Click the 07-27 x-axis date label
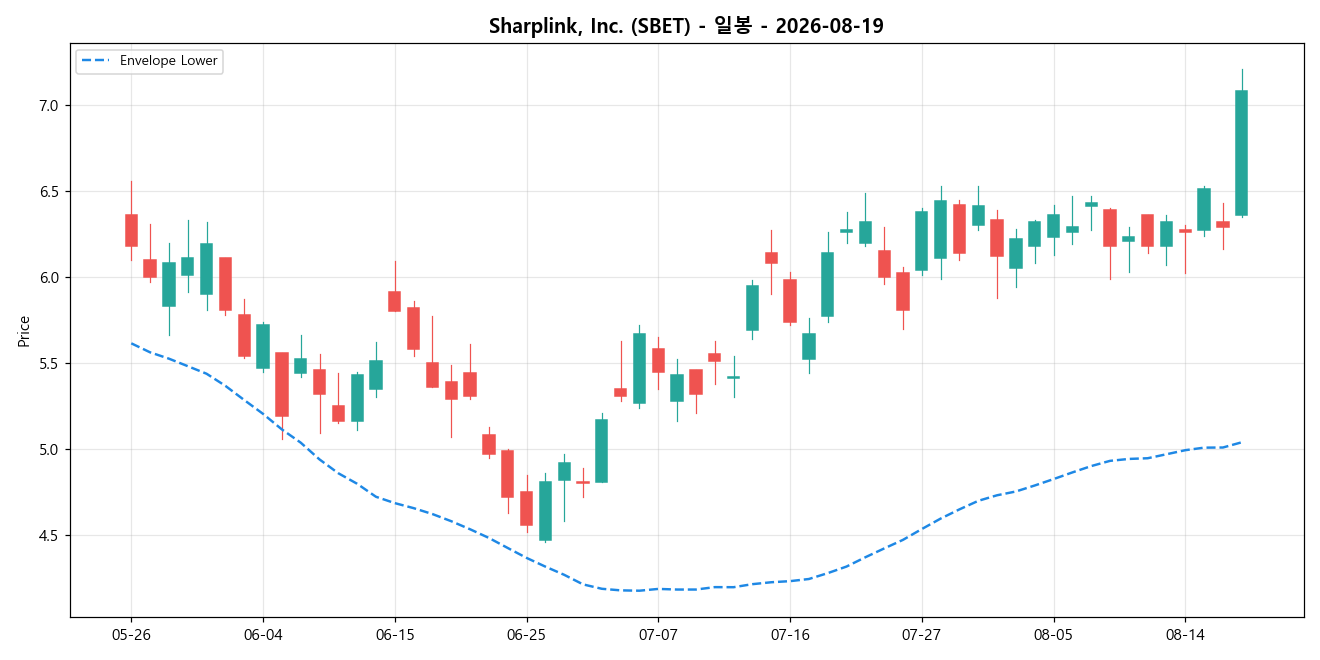Image resolution: width=1320 pixels, height=660 pixels. coord(922,634)
